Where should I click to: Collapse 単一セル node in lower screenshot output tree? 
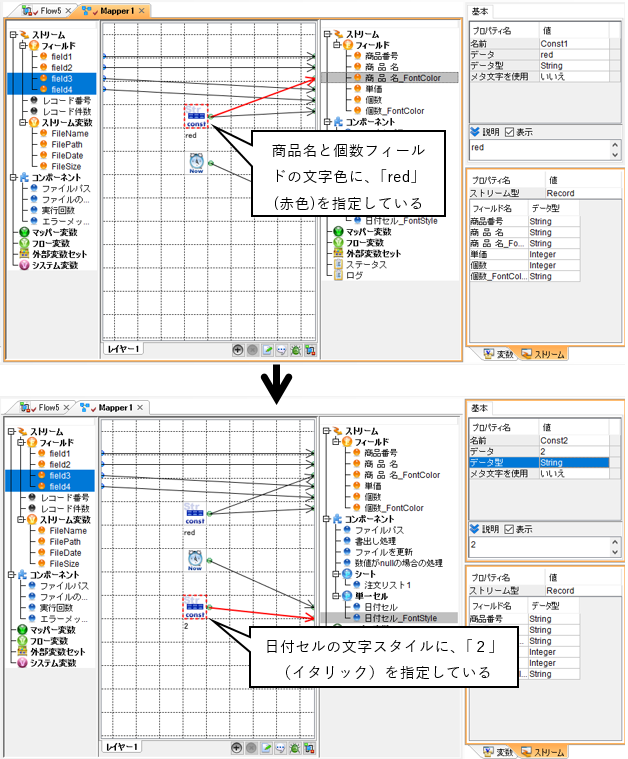pyautogui.click(x=336, y=596)
